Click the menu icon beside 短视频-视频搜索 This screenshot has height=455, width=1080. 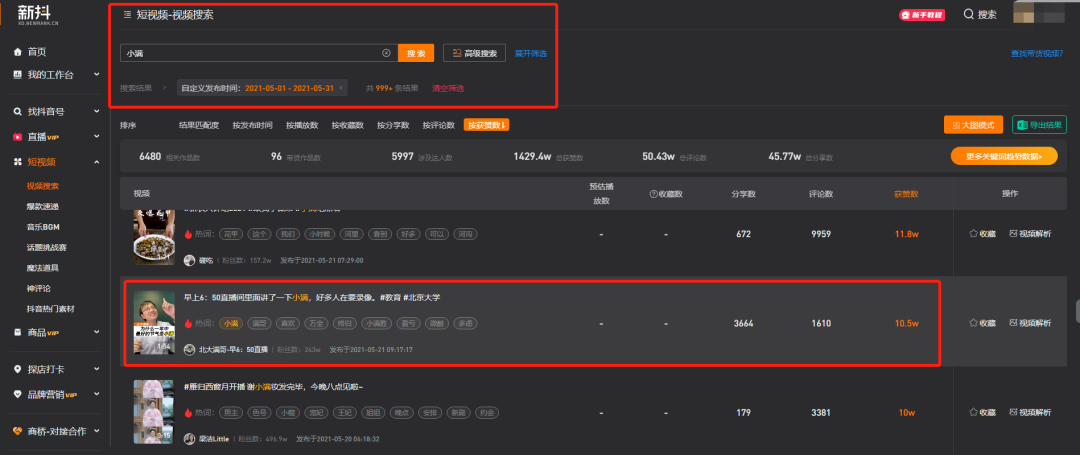[127, 15]
